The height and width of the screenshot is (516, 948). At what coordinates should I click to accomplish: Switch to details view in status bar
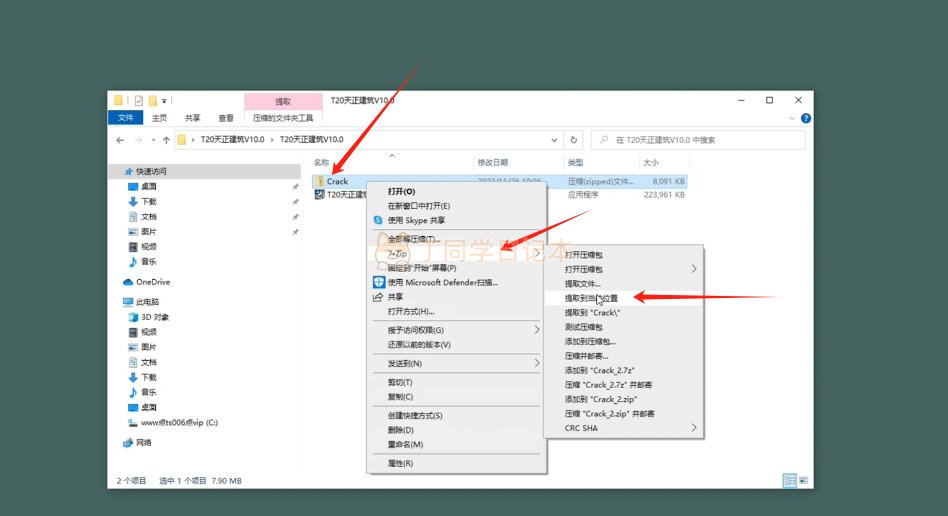790,480
